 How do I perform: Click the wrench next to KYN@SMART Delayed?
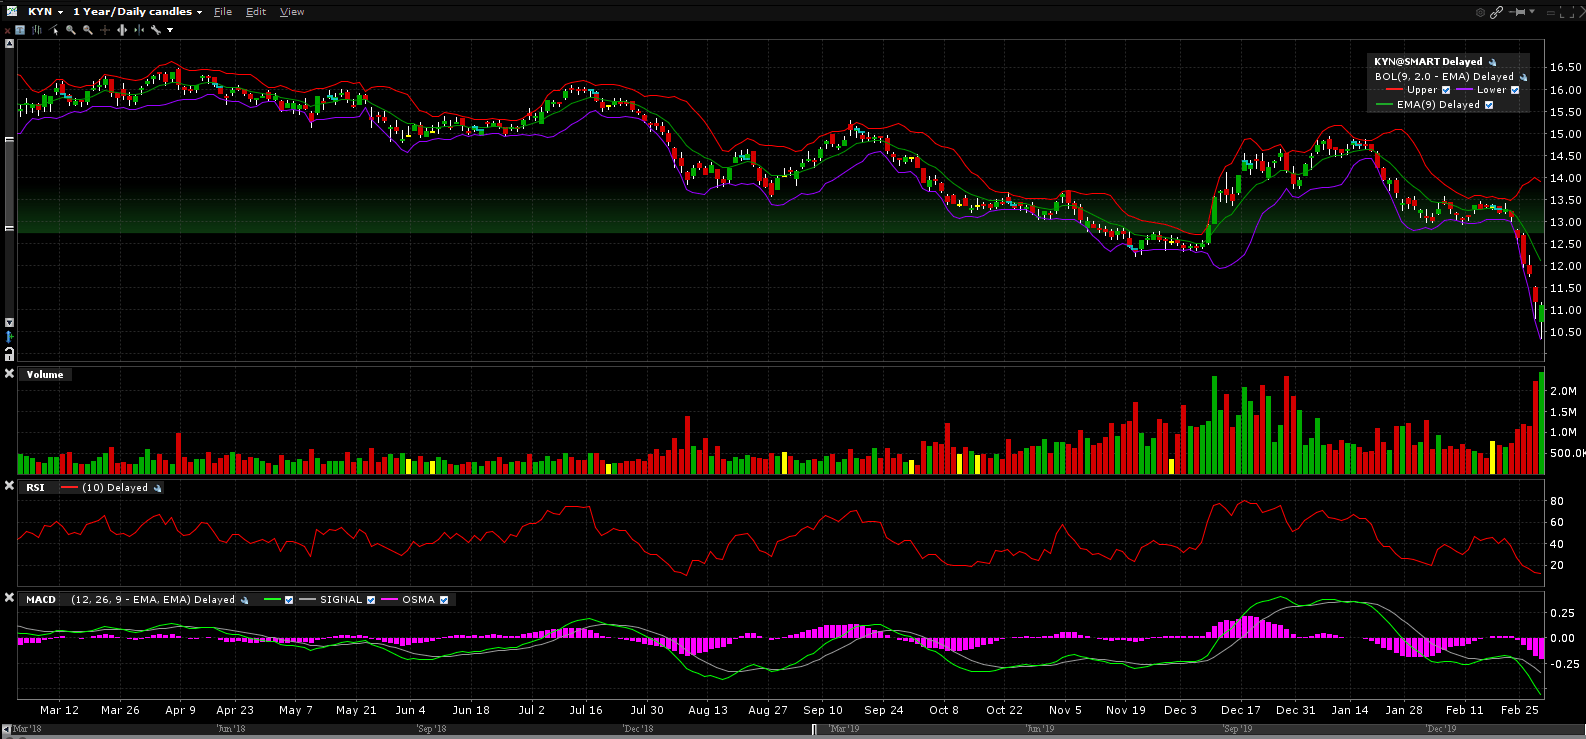tap(1492, 62)
